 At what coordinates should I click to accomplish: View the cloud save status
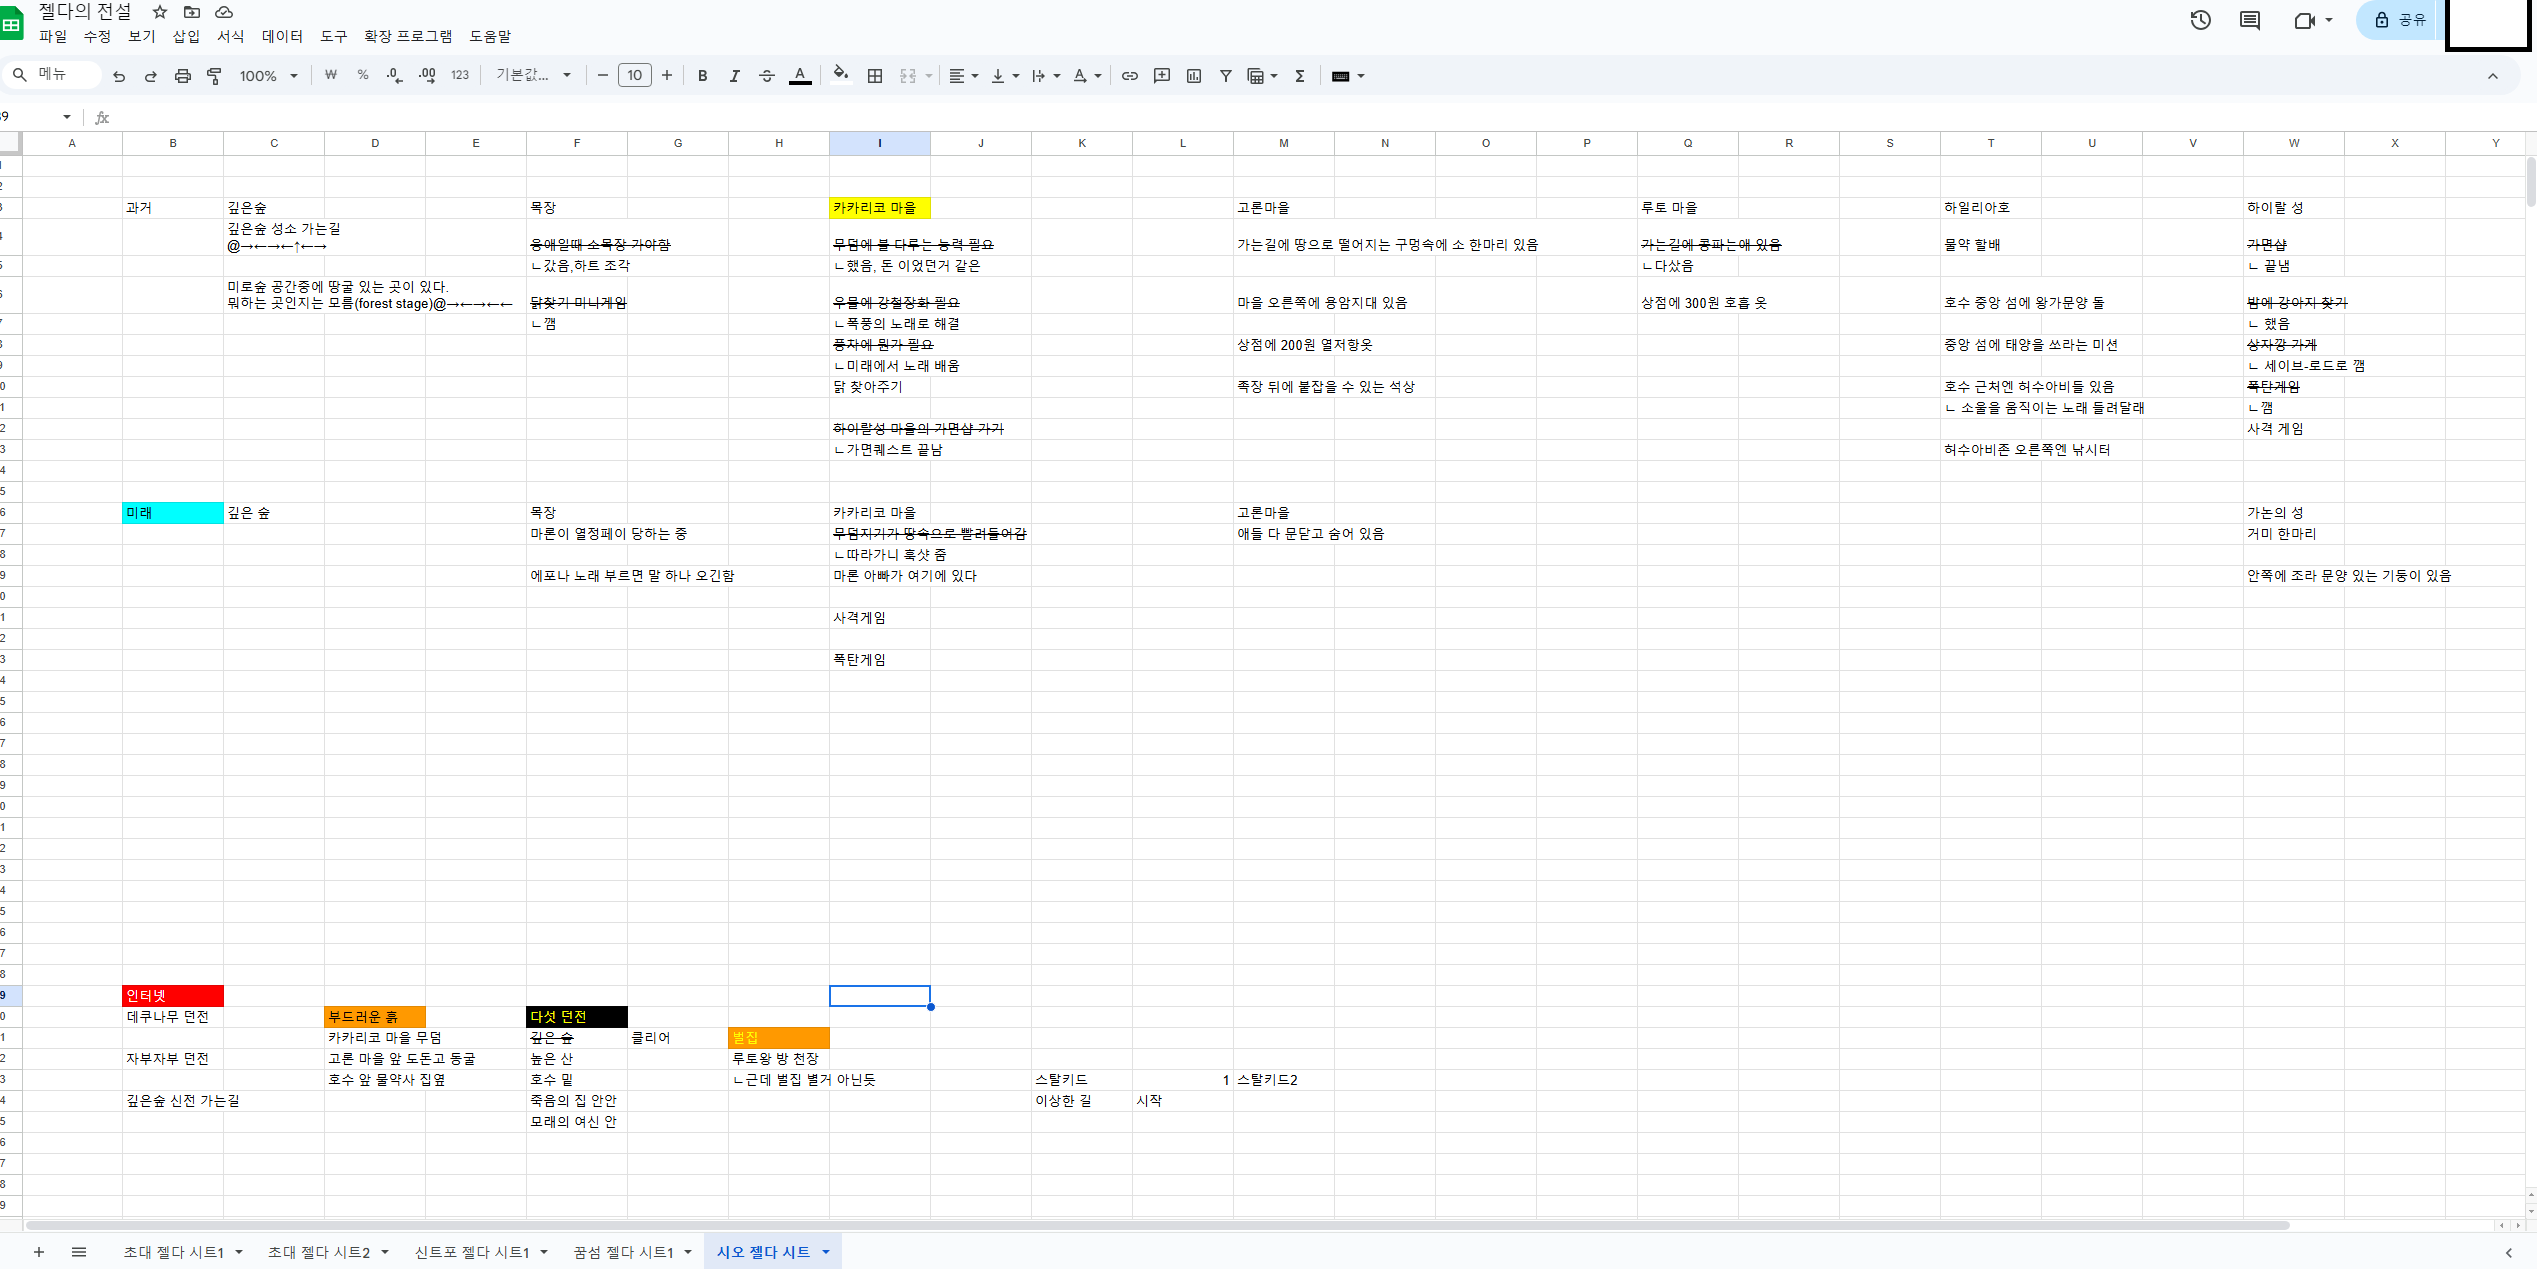[224, 12]
